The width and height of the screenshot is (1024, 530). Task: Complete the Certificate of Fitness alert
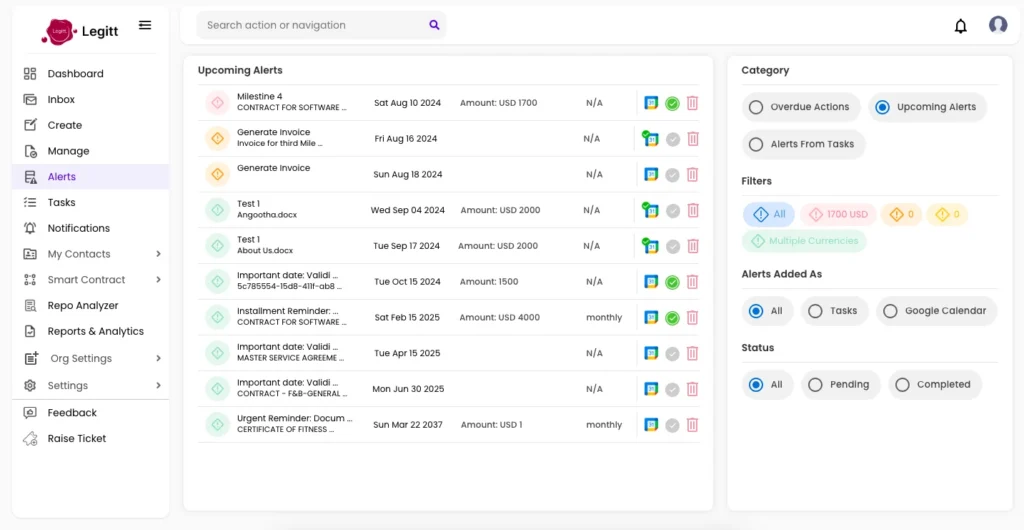click(672, 425)
